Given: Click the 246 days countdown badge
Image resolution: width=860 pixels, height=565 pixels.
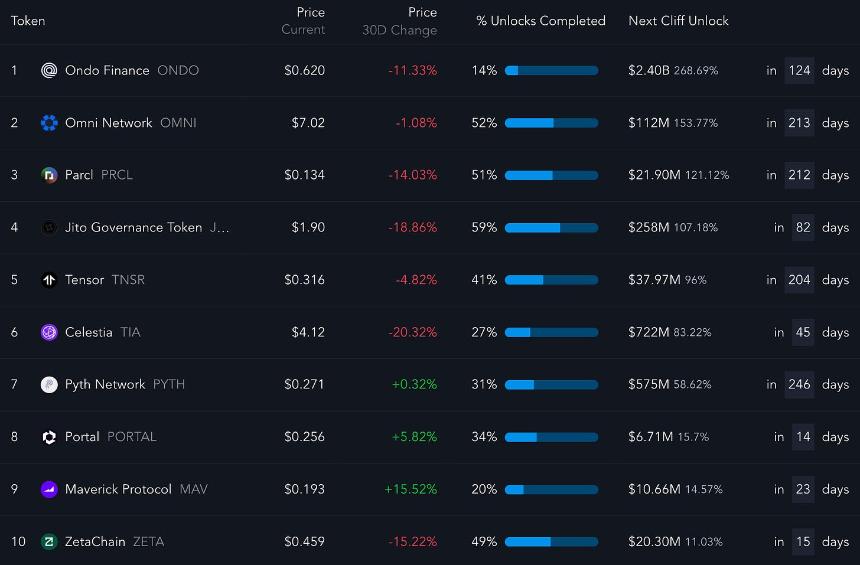Looking at the screenshot, I should coord(799,385).
